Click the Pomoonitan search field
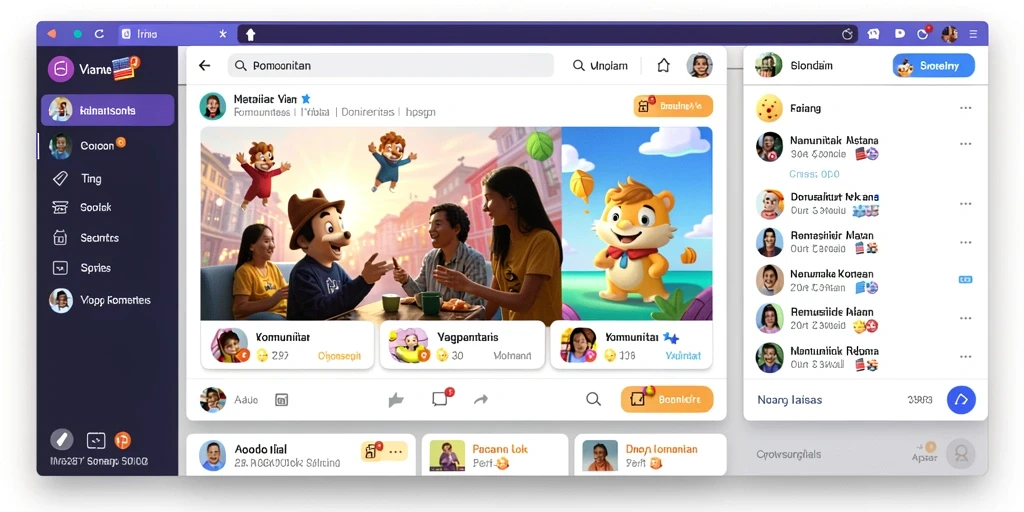The height and width of the screenshot is (512, 1024). pos(390,65)
